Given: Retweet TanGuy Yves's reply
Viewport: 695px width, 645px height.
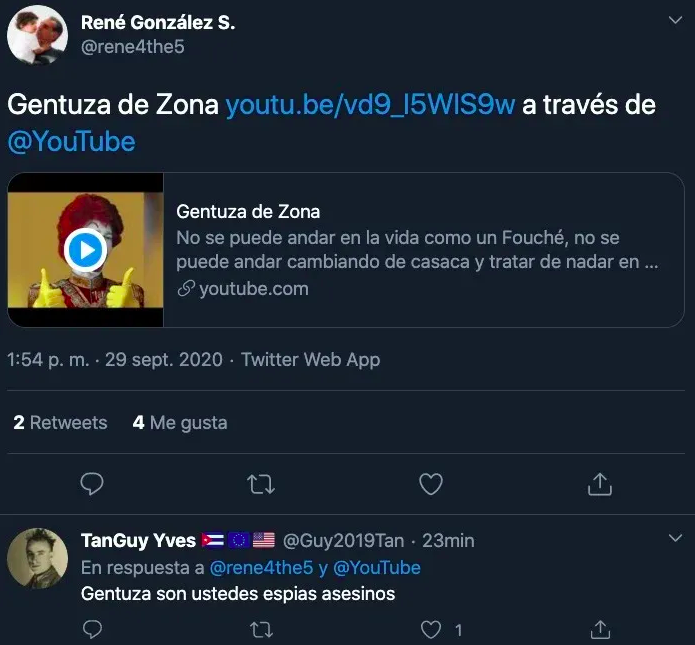Looking at the screenshot, I should (261, 629).
